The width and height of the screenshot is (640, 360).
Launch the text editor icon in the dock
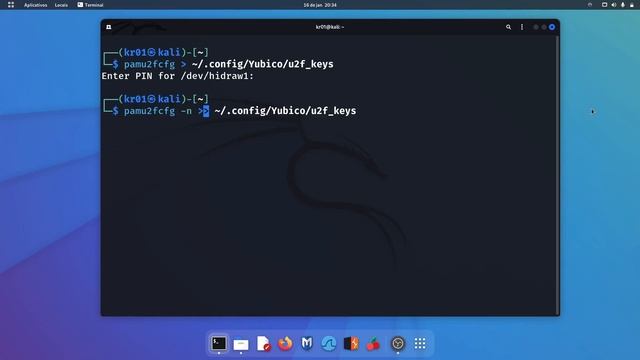[263, 344]
